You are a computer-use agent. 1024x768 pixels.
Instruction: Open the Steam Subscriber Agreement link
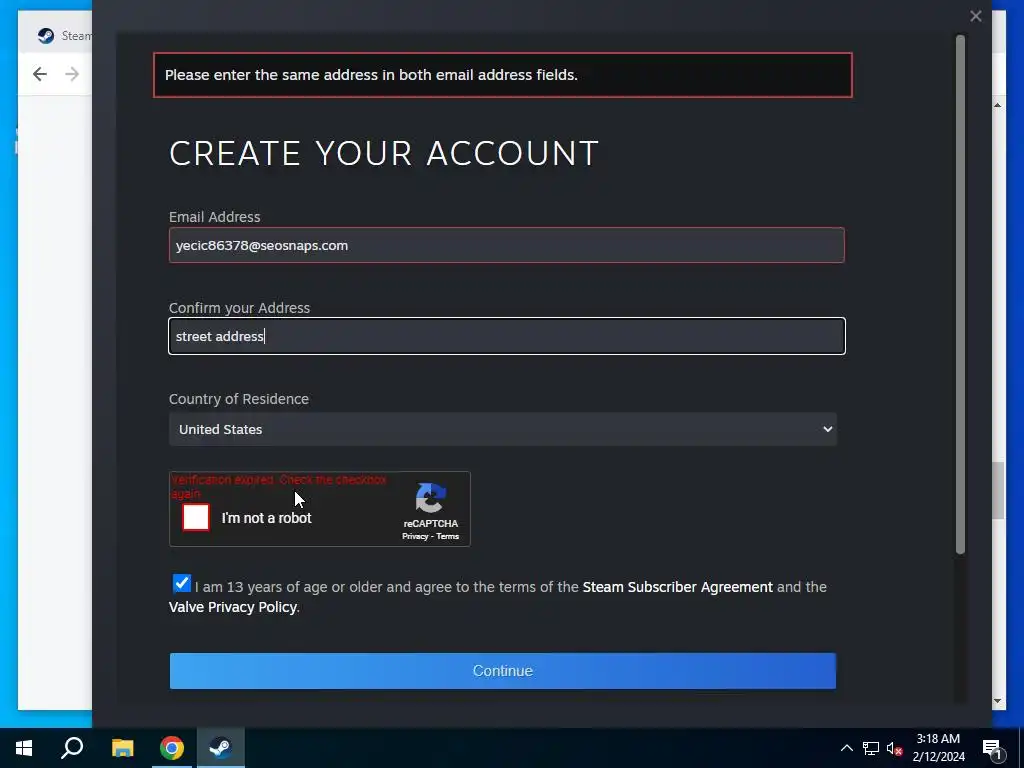(x=677, y=587)
